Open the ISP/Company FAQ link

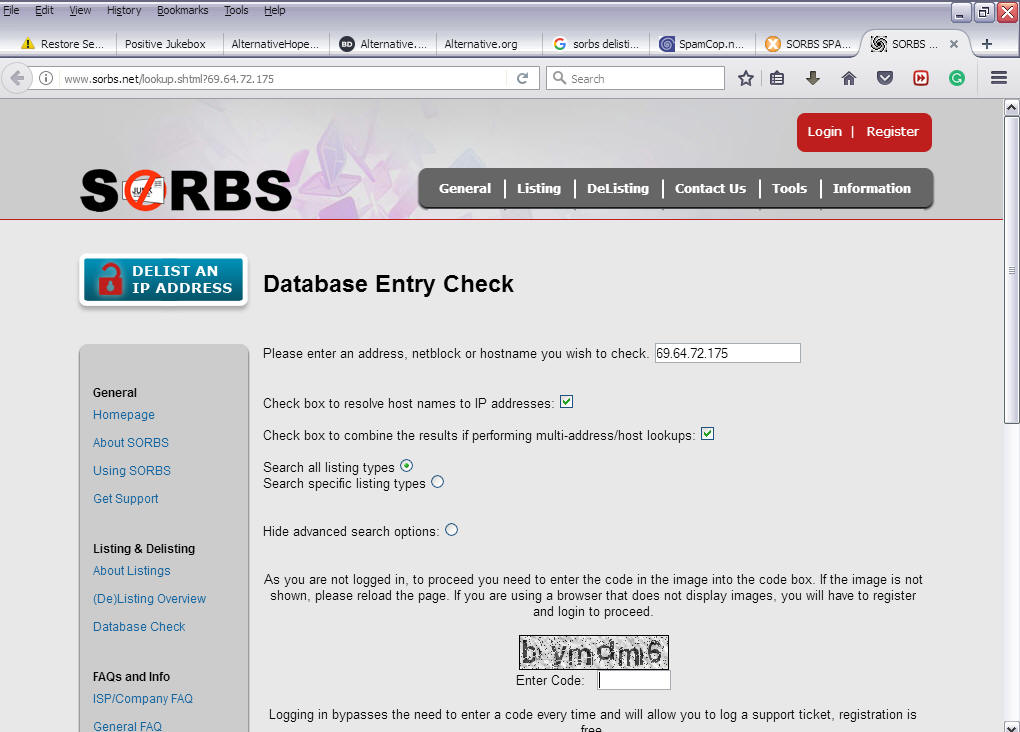click(142, 699)
